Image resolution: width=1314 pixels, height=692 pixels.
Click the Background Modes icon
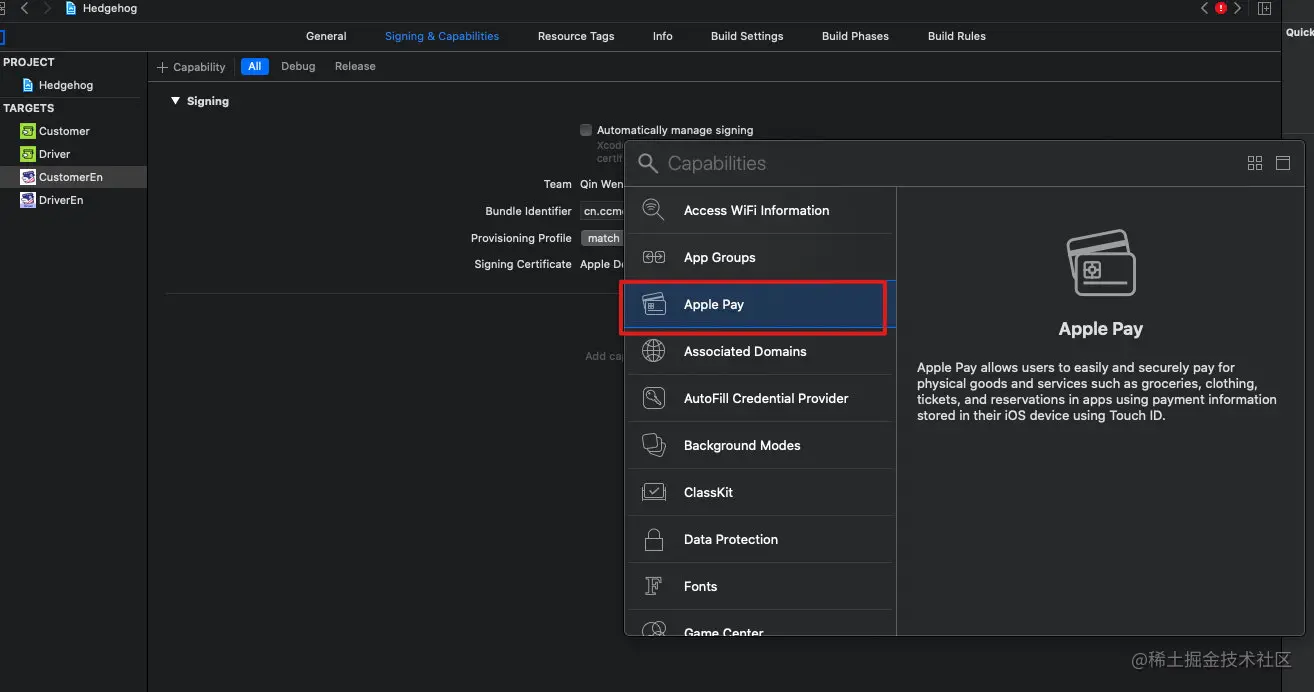[x=653, y=445]
